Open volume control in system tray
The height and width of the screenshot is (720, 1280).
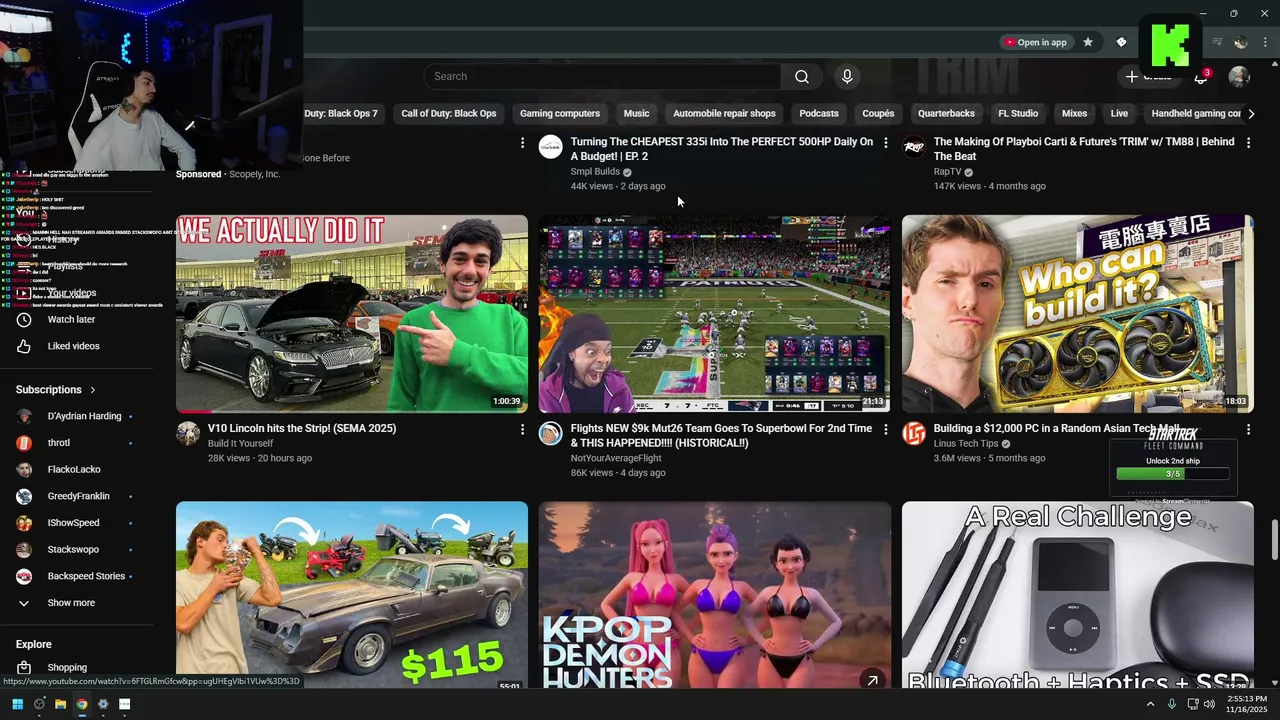coord(1209,704)
